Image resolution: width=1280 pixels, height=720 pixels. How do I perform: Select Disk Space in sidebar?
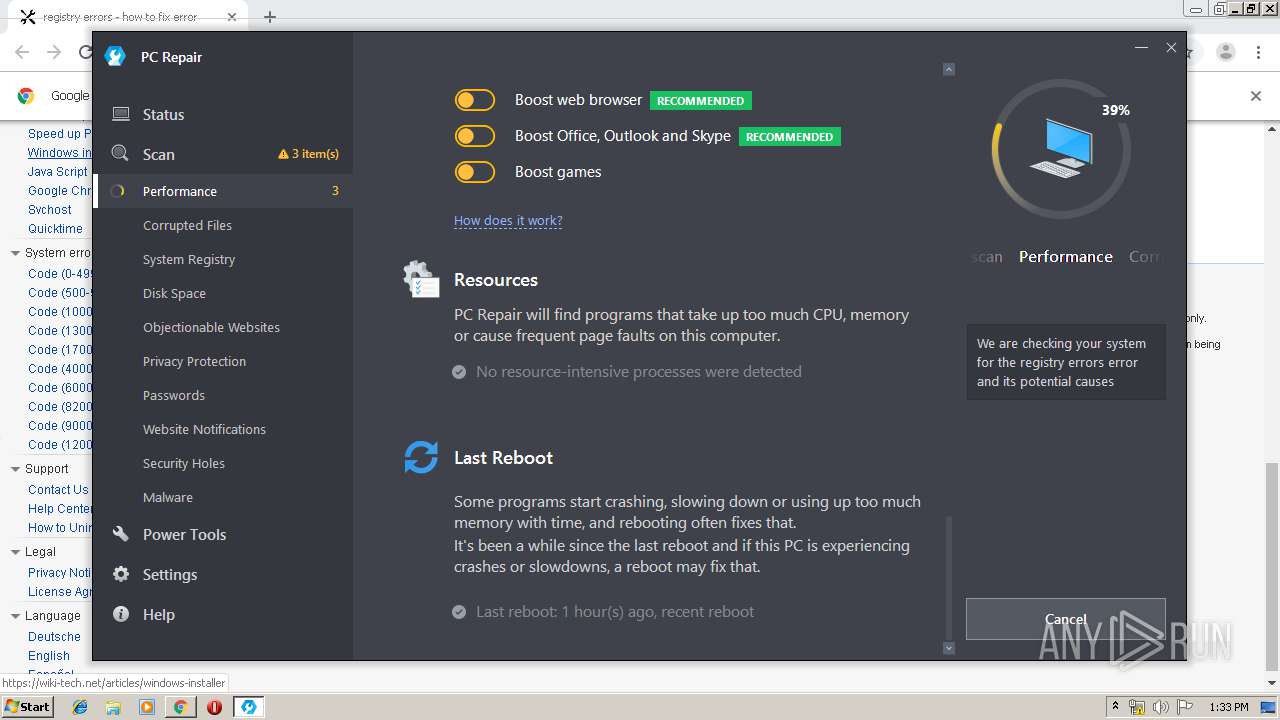pos(174,293)
